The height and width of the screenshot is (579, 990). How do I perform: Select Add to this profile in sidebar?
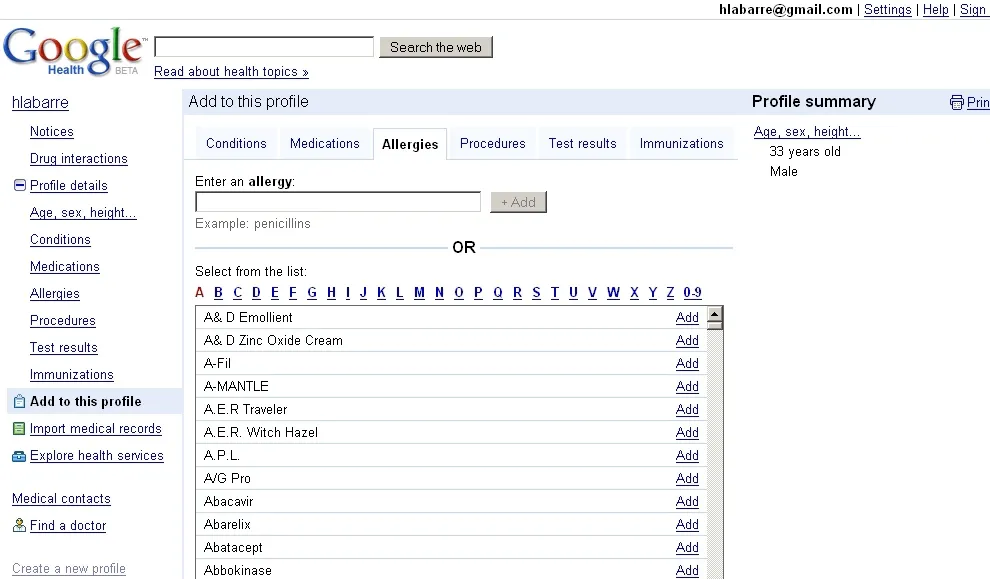86,402
